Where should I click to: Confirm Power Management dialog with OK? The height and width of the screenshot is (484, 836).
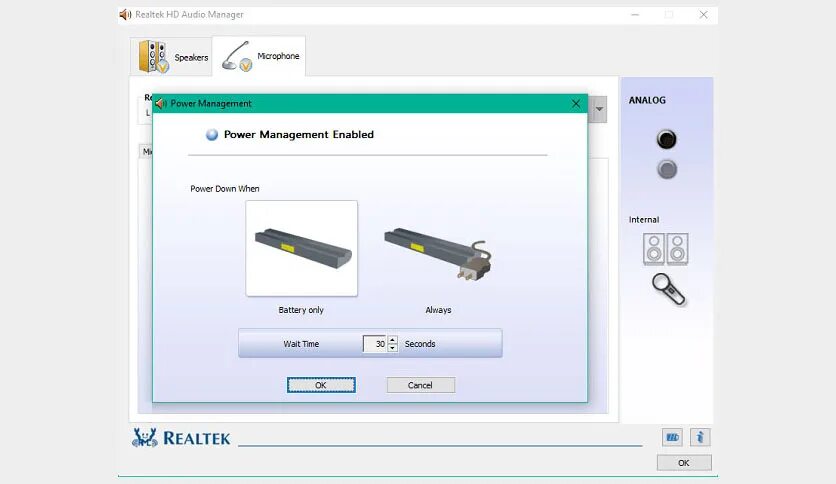tap(321, 385)
